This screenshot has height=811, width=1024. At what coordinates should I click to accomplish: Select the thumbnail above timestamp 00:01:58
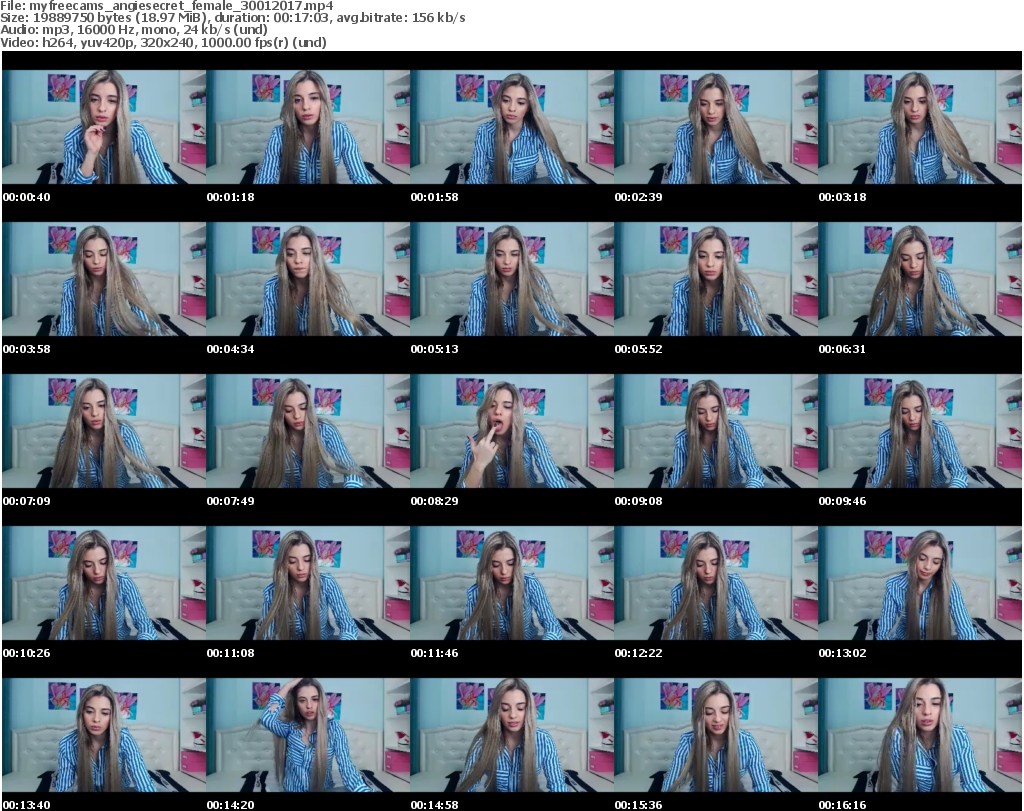[512, 127]
